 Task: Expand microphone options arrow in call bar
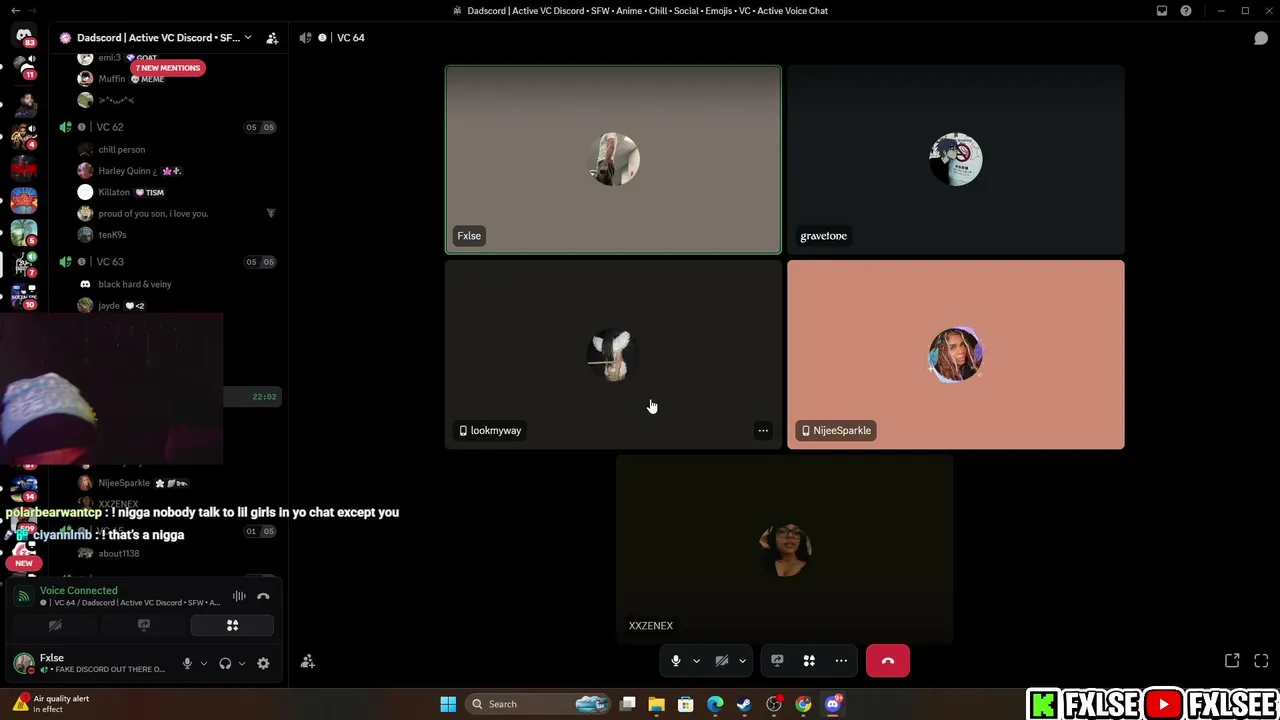pyautogui.click(x=696, y=661)
